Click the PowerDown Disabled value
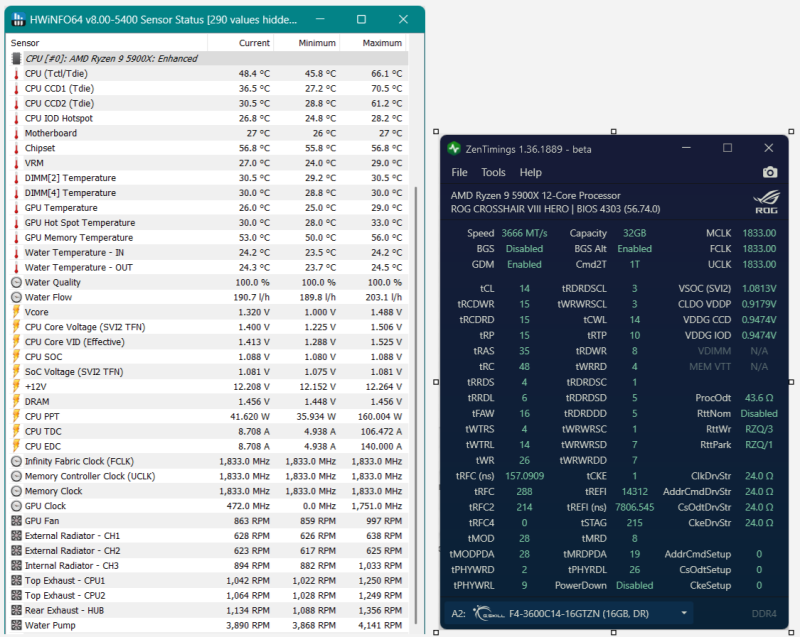This screenshot has width=800, height=637. click(x=635, y=585)
